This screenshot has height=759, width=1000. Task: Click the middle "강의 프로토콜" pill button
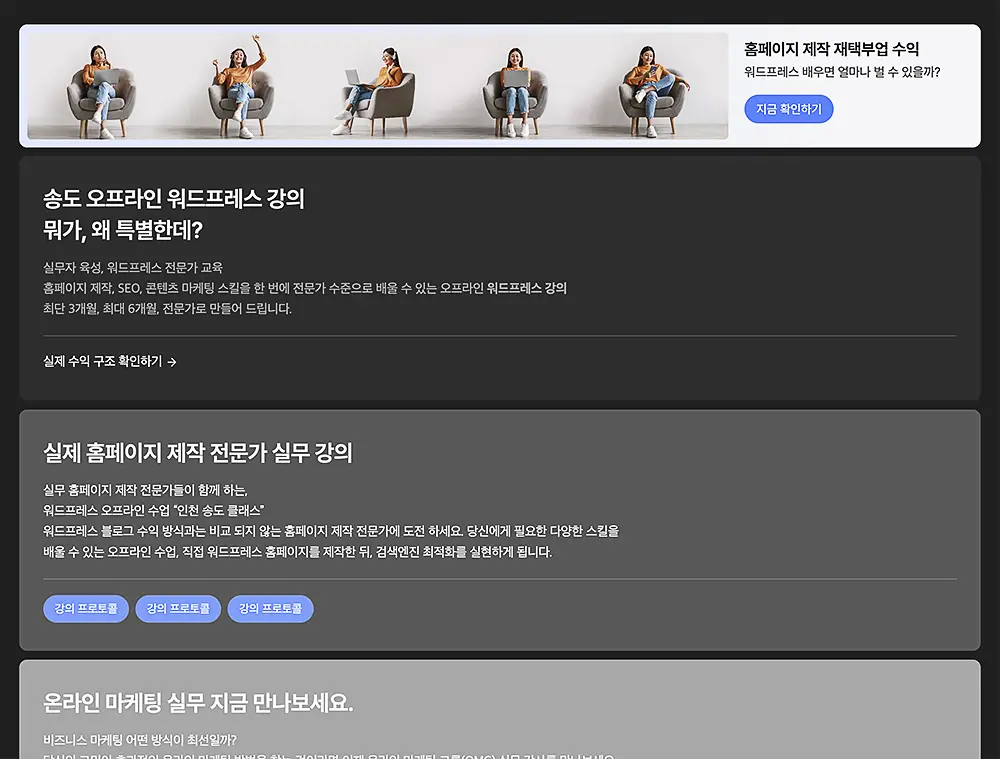click(177, 608)
